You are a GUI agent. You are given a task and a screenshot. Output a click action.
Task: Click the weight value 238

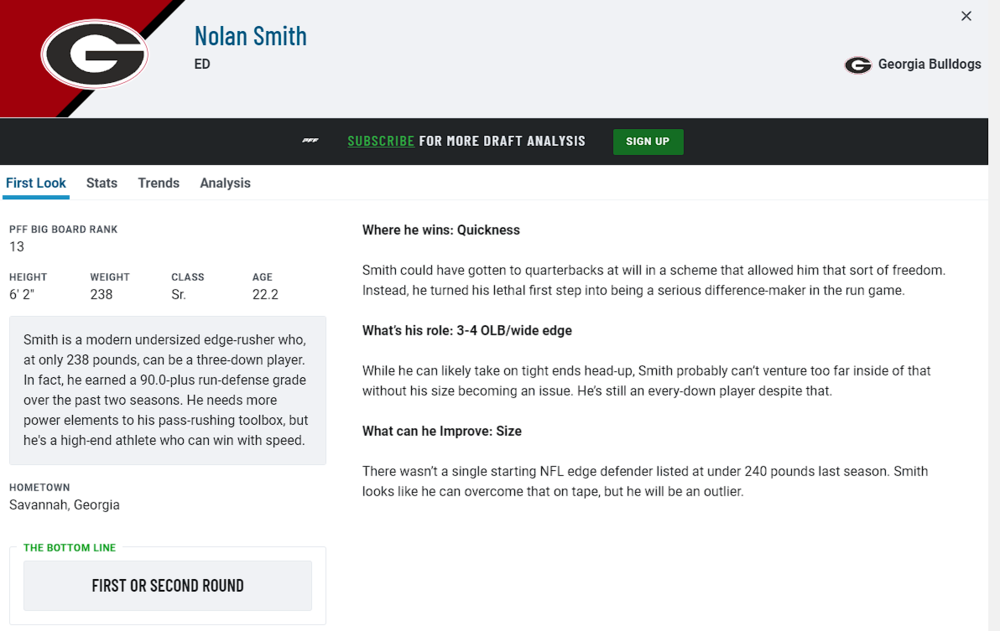pyautogui.click(x=101, y=295)
